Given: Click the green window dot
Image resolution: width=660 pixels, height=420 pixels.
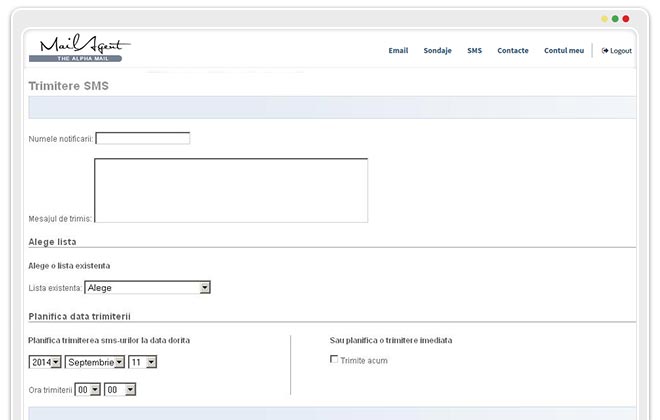Looking at the screenshot, I should [x=615, y=18].
